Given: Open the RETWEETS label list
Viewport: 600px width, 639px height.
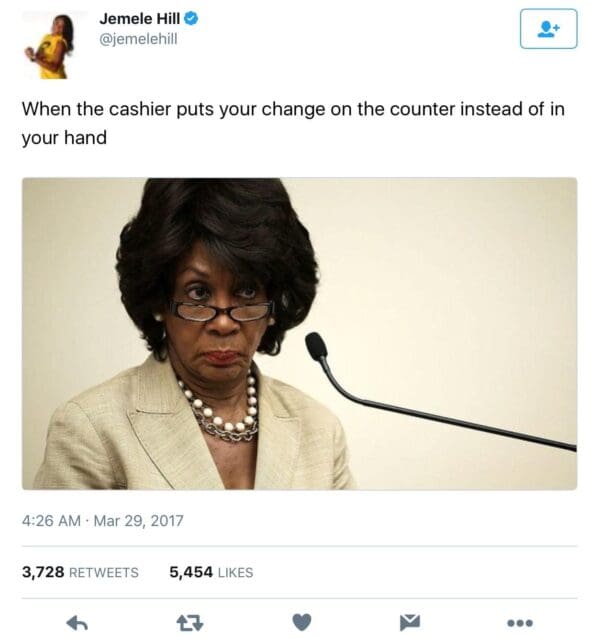Looking at the screenshot, I should [104, 573].
